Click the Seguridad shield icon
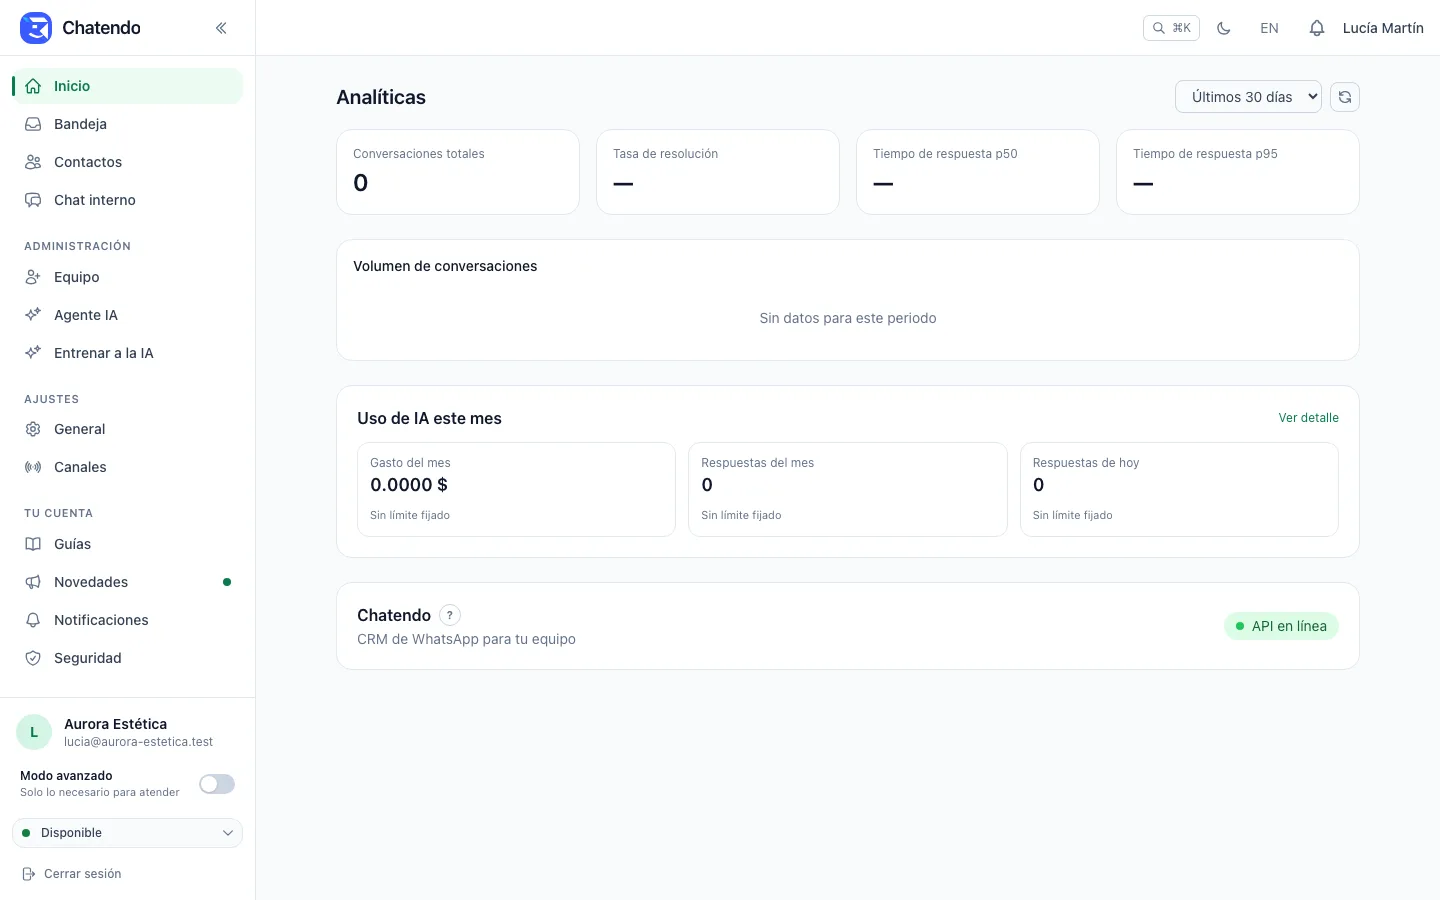 33,658
